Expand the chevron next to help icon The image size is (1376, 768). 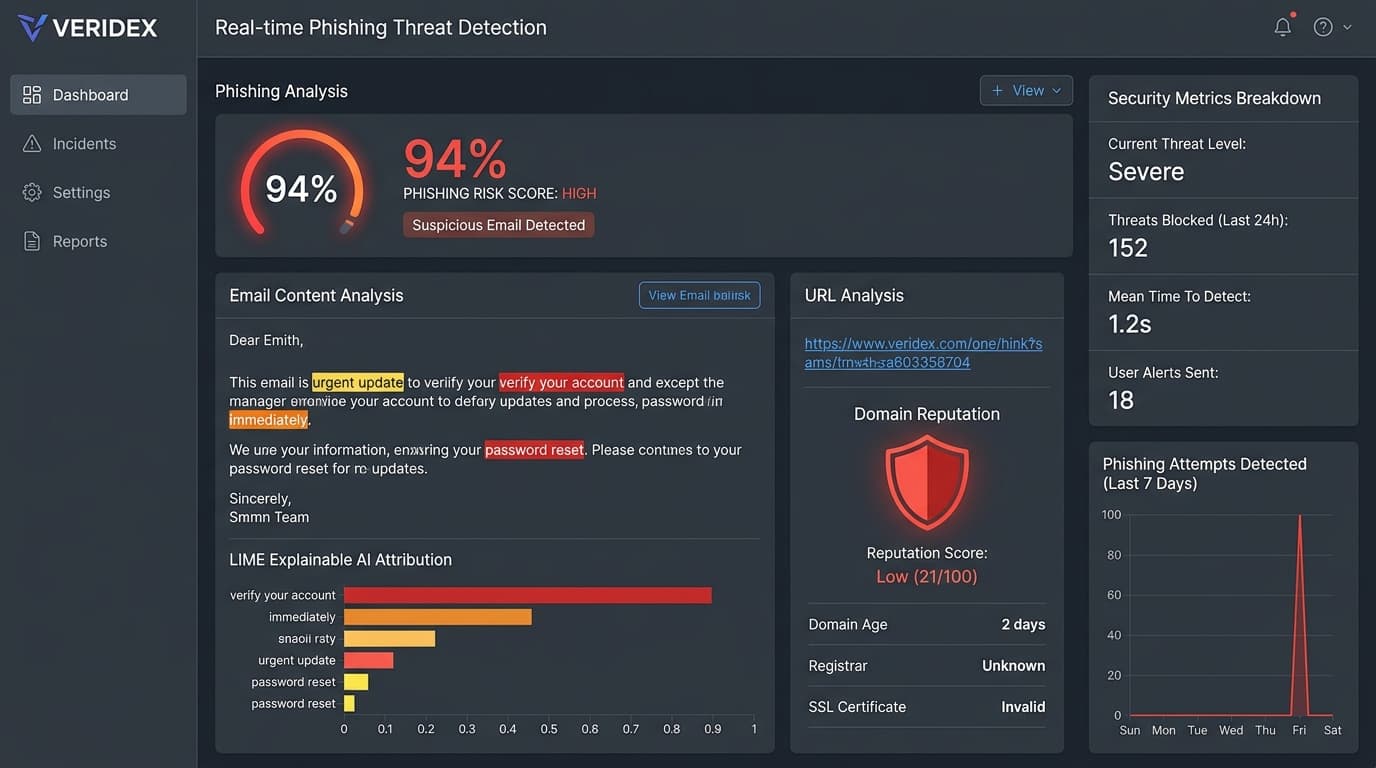tap(1347, 27)
